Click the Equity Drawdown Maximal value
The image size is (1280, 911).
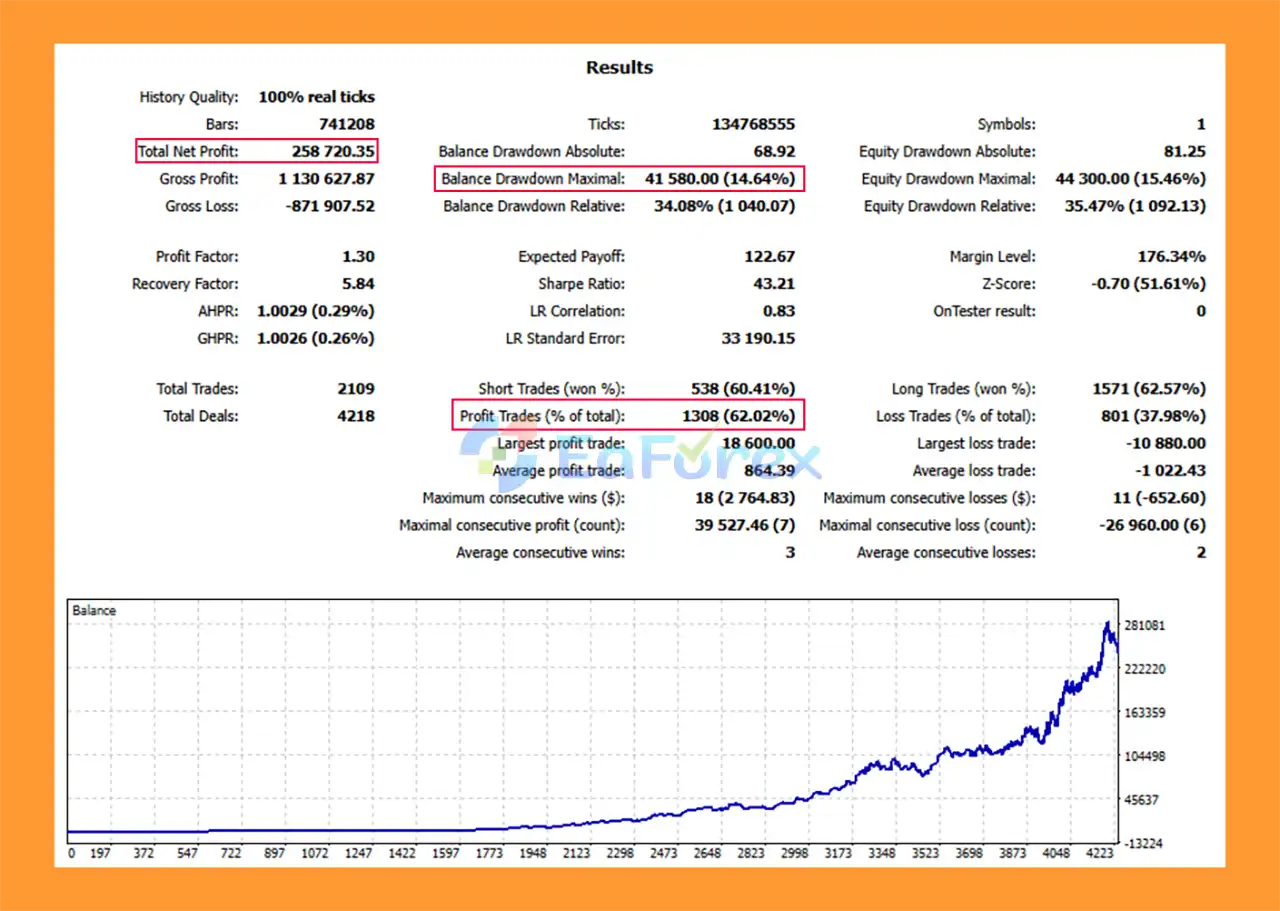tap(1130, 179)
